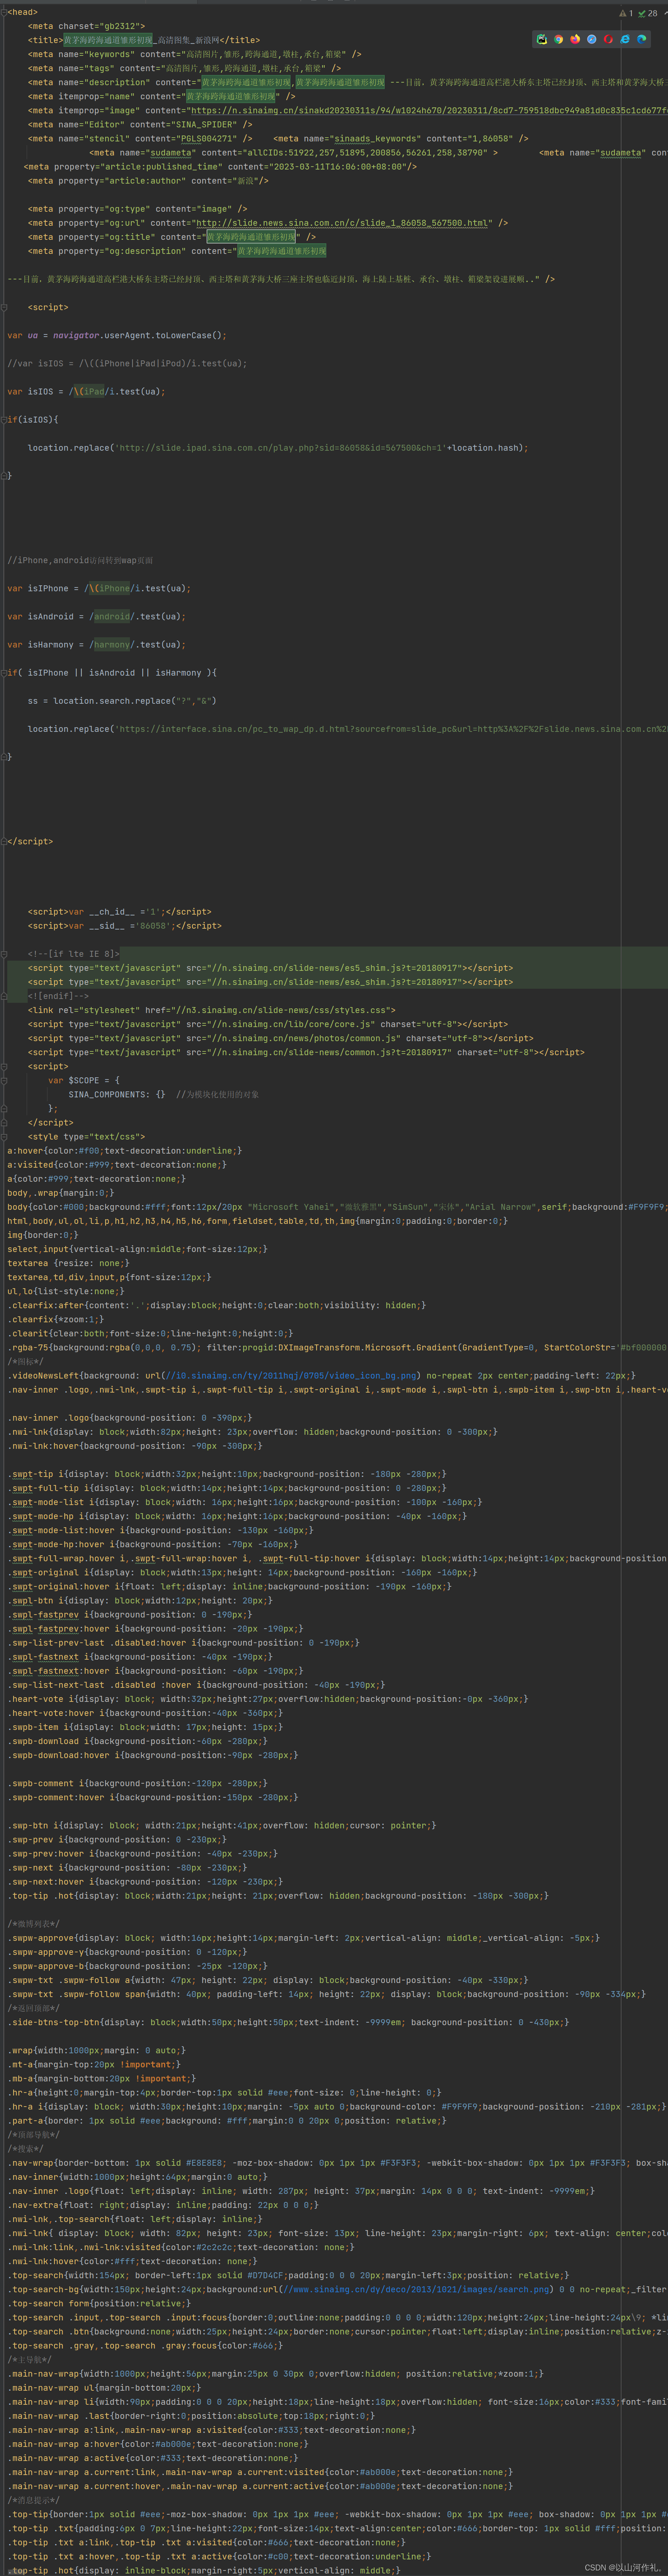The height and width of the screenshot is (2576, 668).
Task: Open page in Opera browser
Action: coord(608,39)
